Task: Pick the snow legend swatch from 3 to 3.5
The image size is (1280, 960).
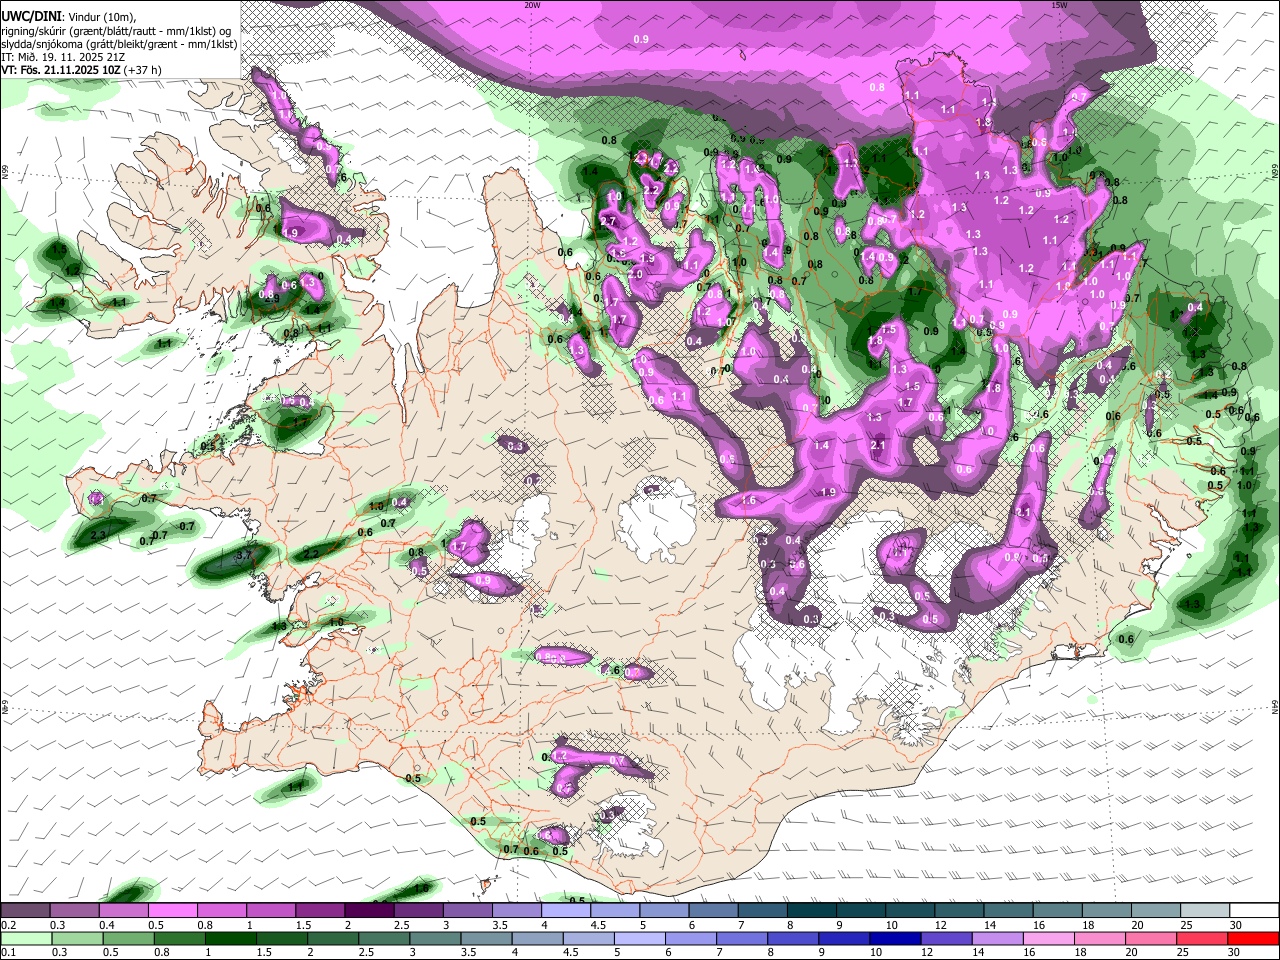Action: click(x=467, y=910)
